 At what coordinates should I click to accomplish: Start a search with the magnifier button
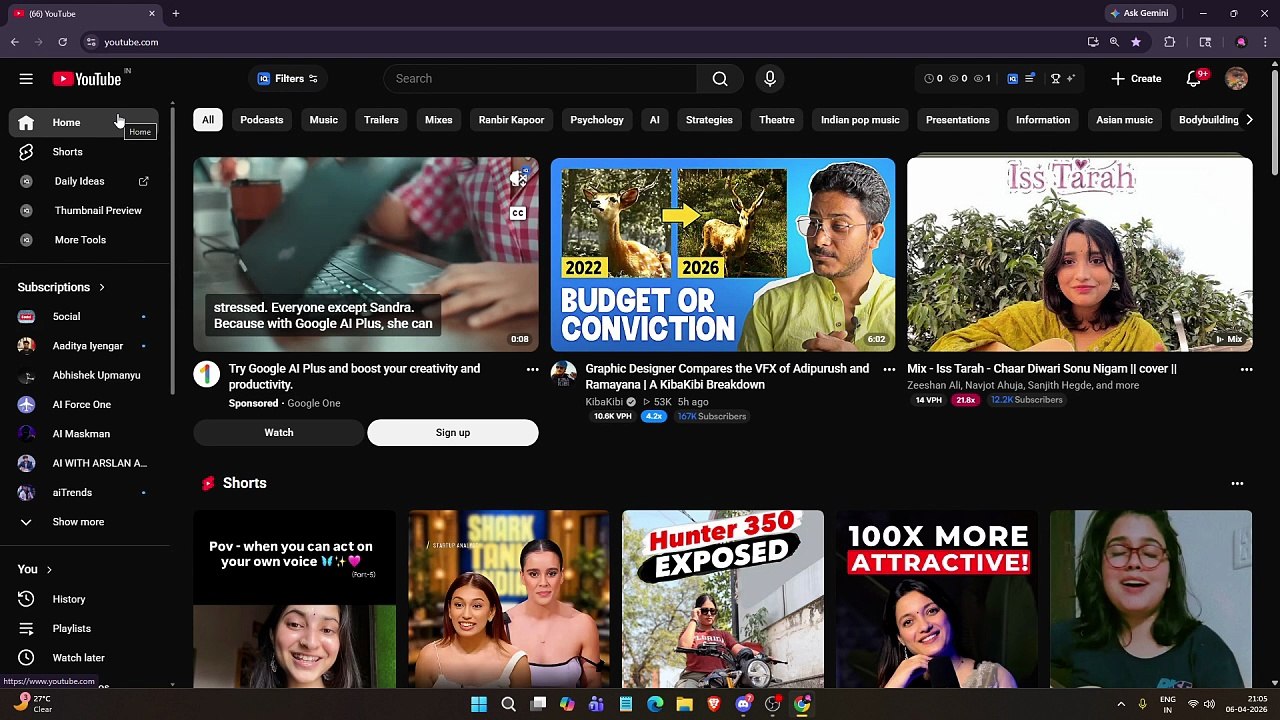pos(720,79)
